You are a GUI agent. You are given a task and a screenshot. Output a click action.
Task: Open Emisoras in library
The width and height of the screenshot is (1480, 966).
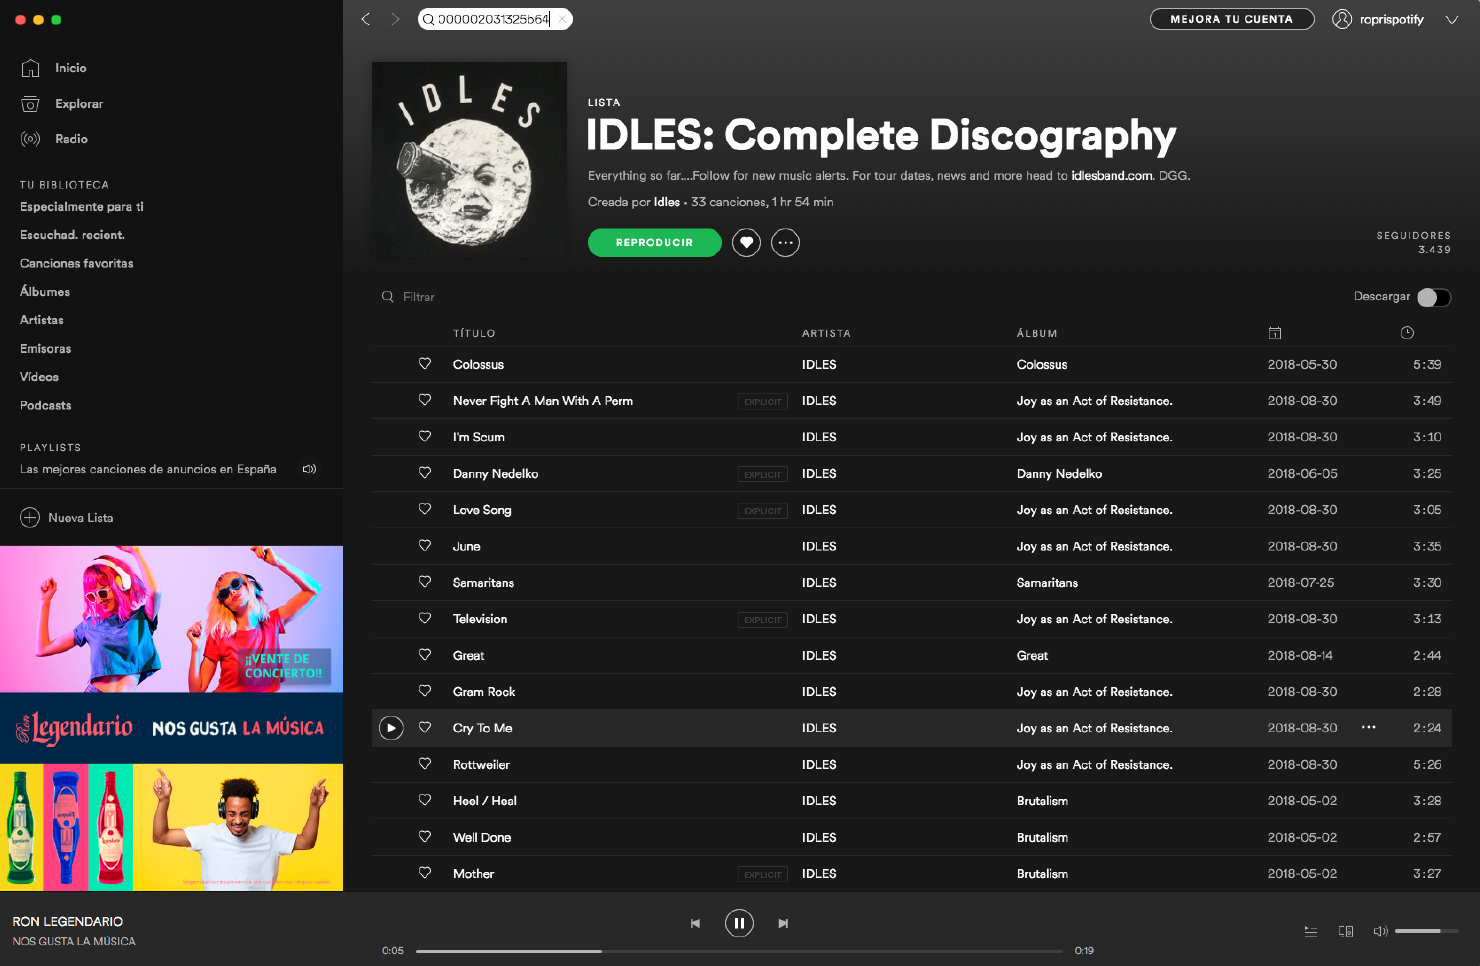point(46,349)
